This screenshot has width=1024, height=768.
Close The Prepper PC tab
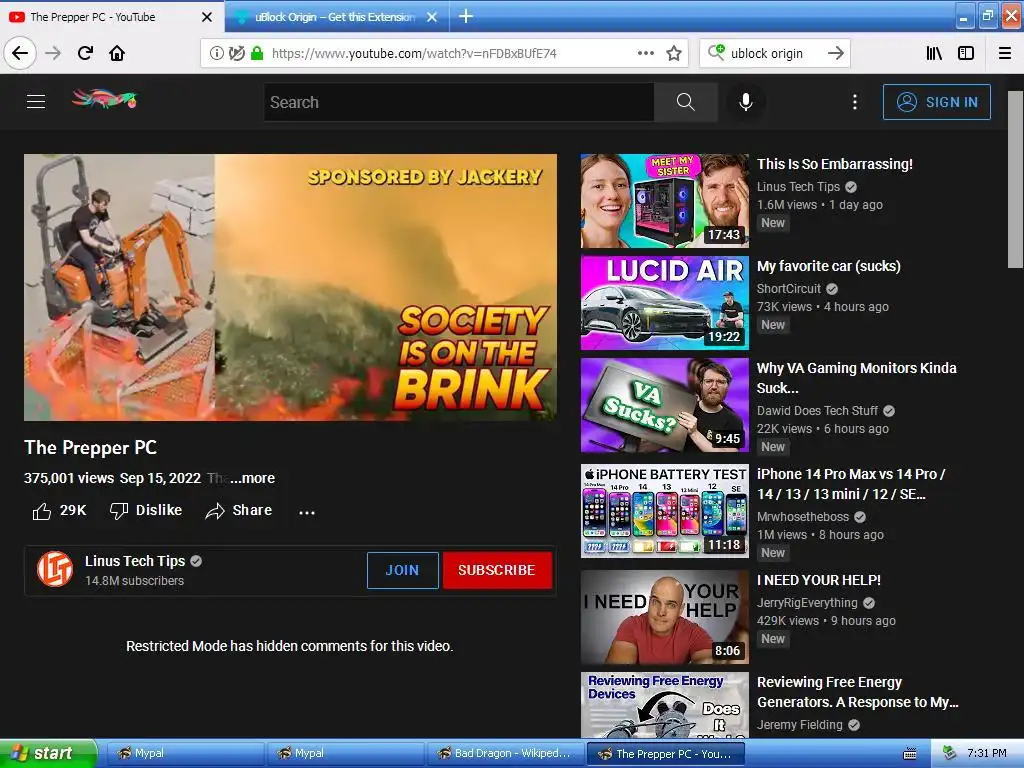pyautogui.click(x=206, y=17)
